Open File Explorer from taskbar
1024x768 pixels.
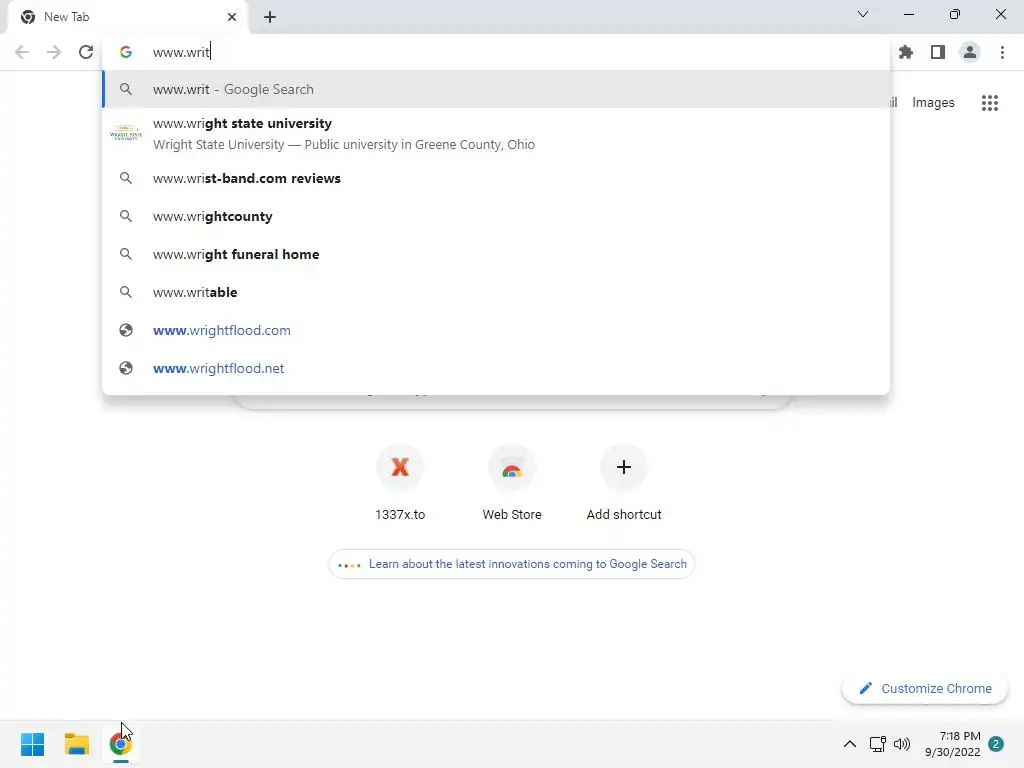click(76, 744)
